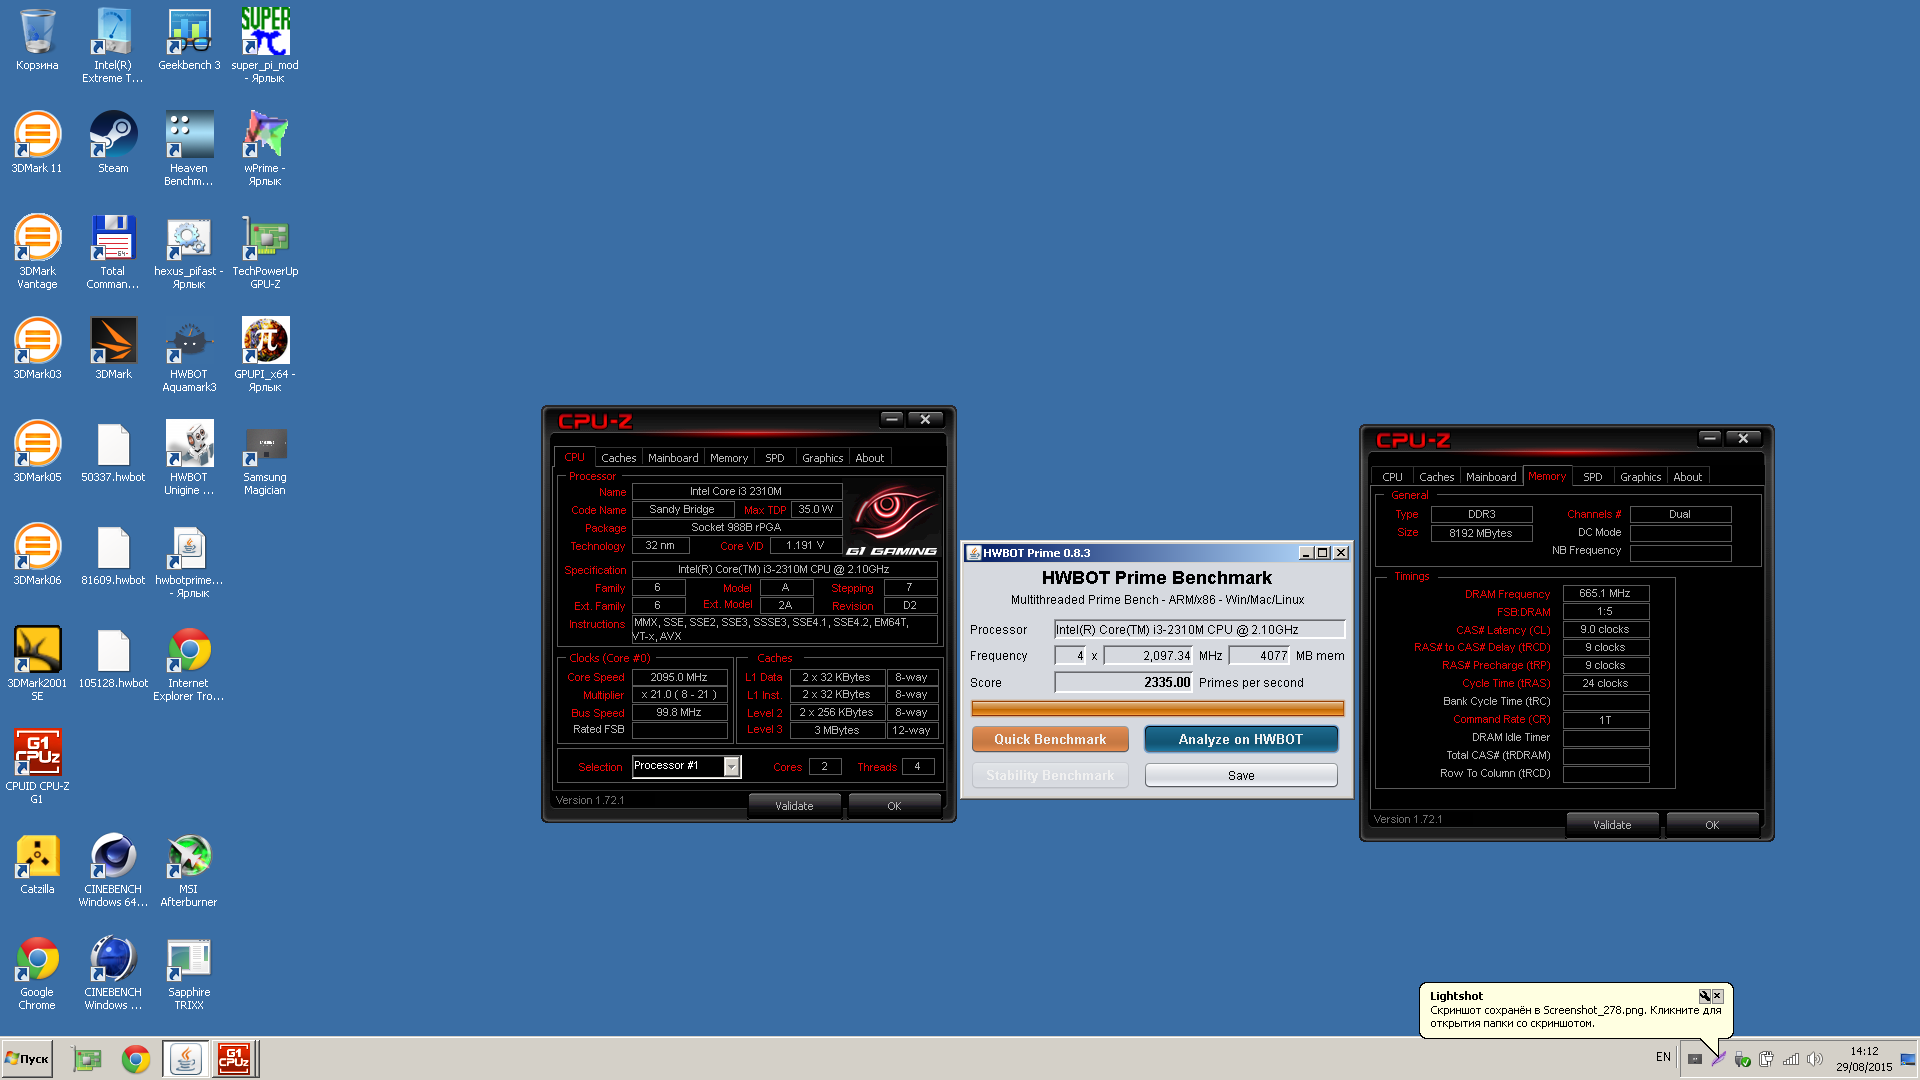Launch 3DMark03 desktop shortcut
Viewport: 1920px width, 1080px height.
(37, 349)
